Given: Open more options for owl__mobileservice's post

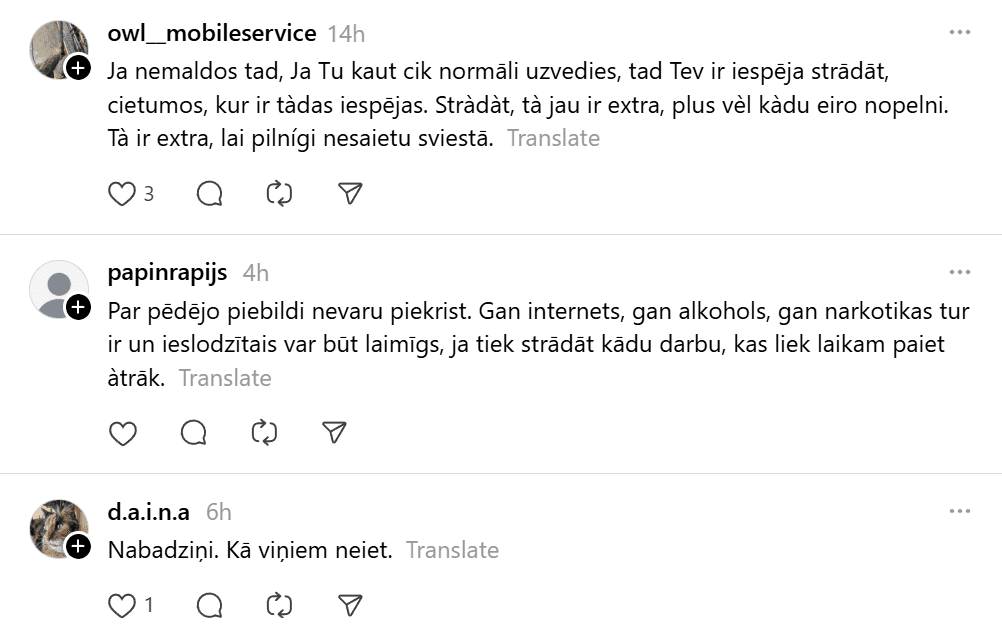Looking at the screenshot, I should (x=960, y=33).
